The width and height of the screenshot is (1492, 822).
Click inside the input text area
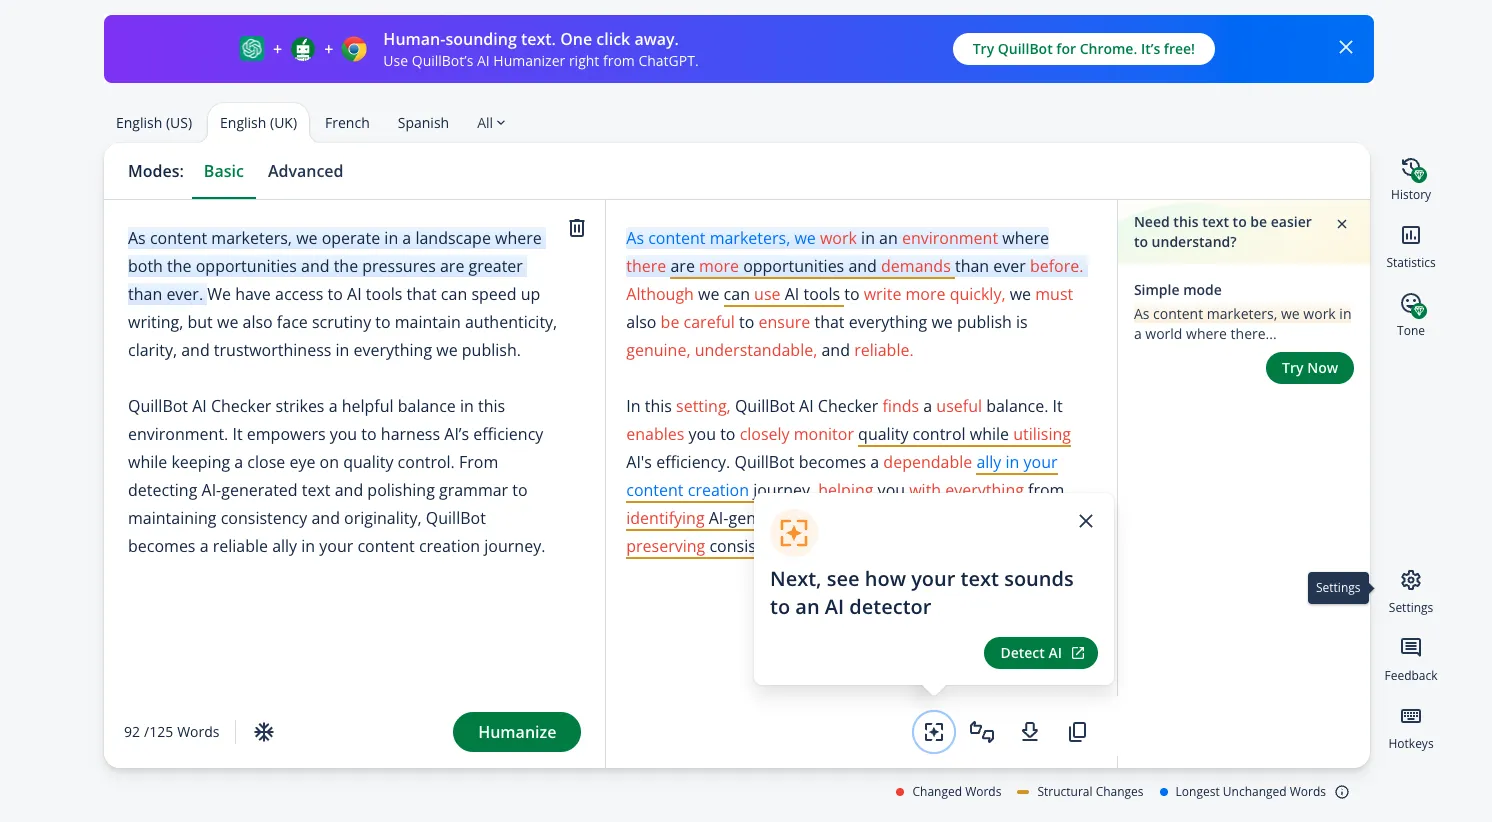click(x=342, y=392)
